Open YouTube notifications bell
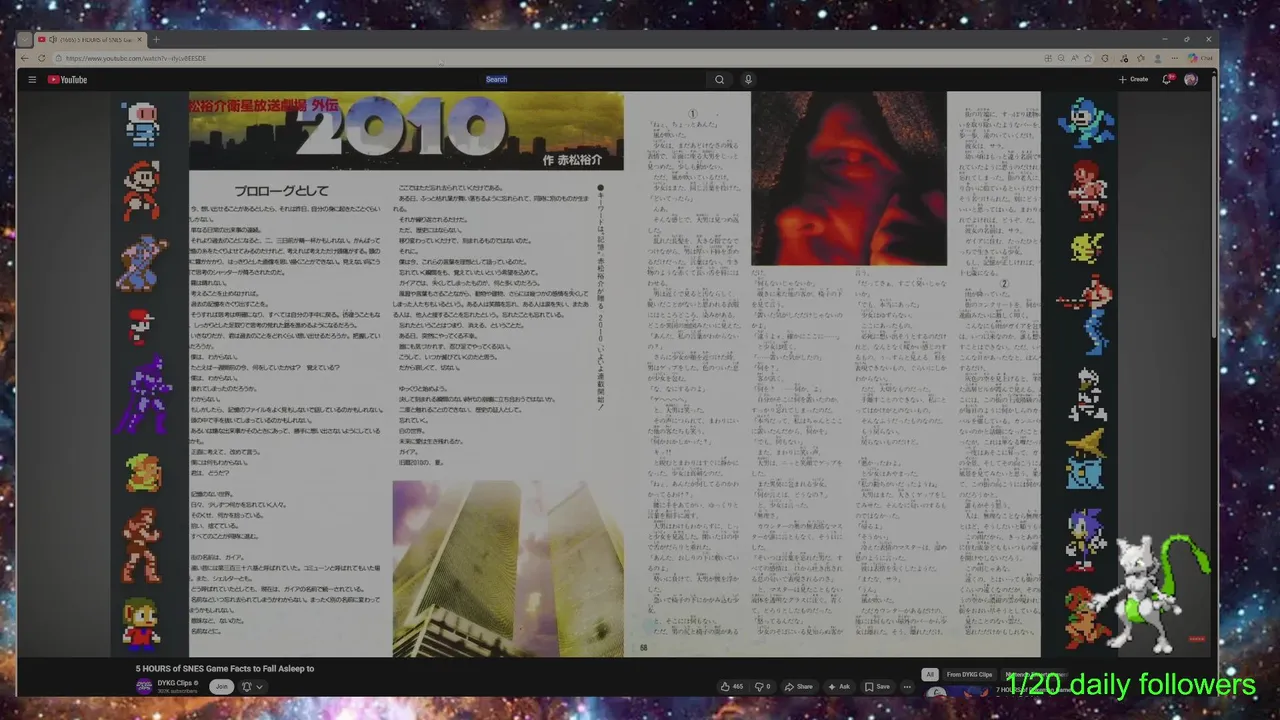 [1167, 79]
